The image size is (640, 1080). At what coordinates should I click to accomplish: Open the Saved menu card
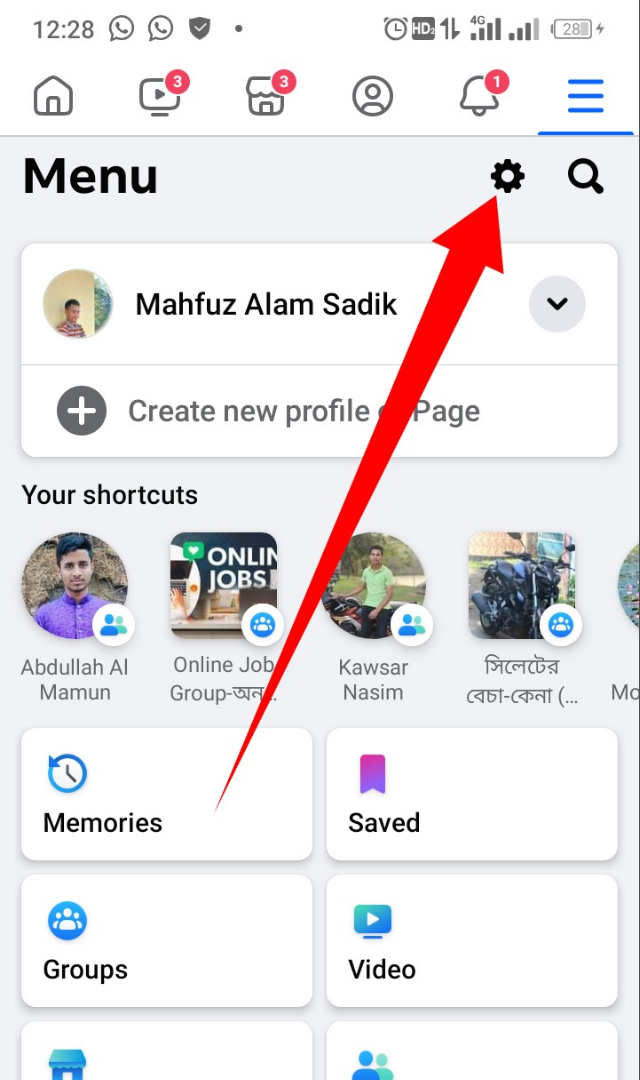[x=471, y=794]
